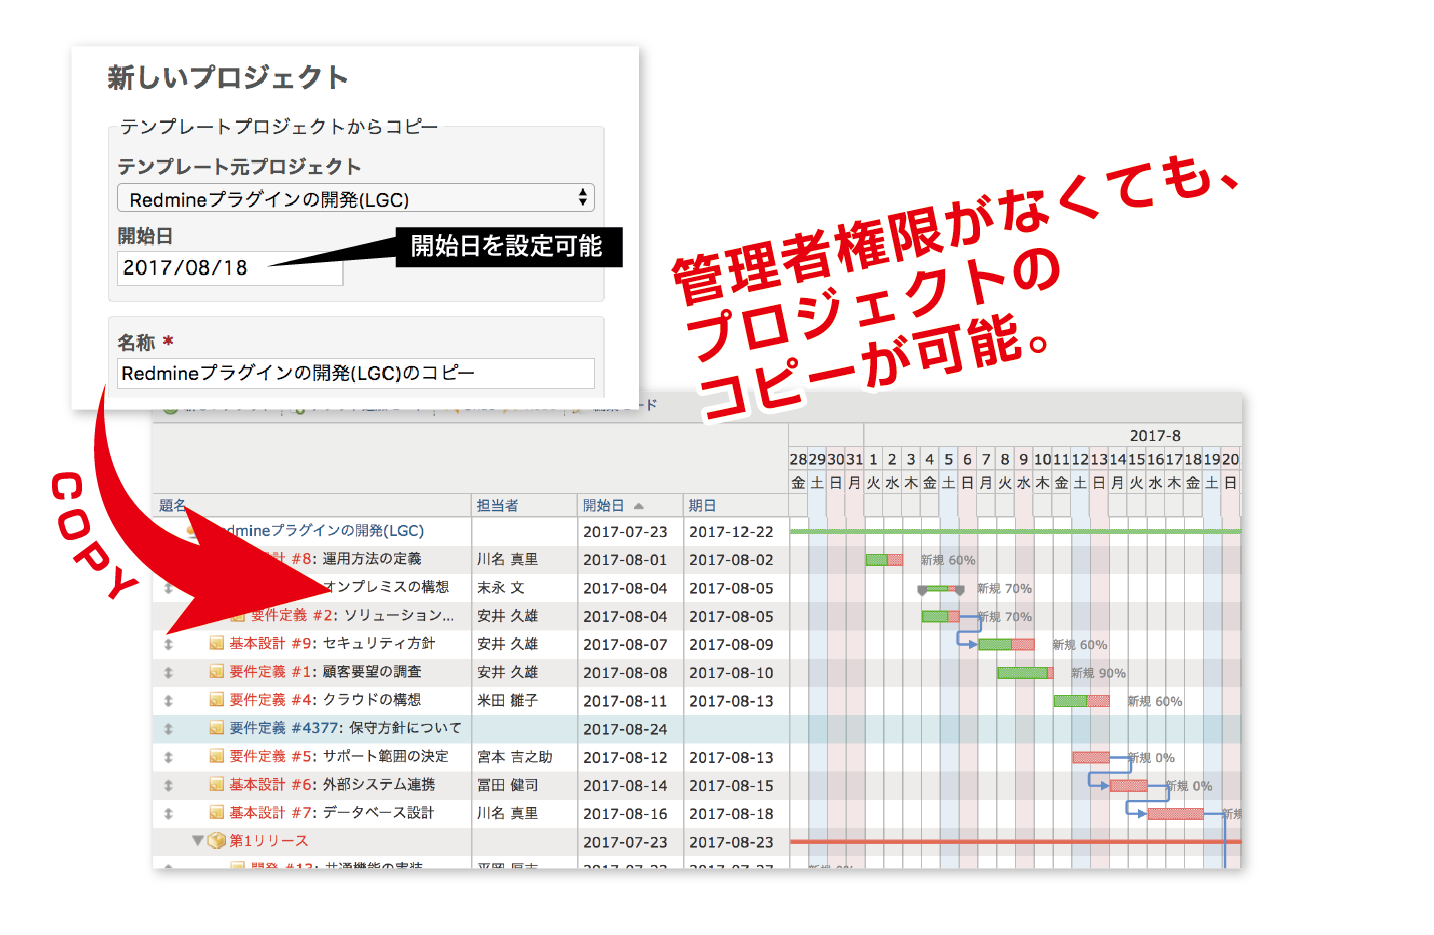Click ticket icon for 基本設計 #6 row
The image size is (1434, 935).
click(x=216, y=785)
